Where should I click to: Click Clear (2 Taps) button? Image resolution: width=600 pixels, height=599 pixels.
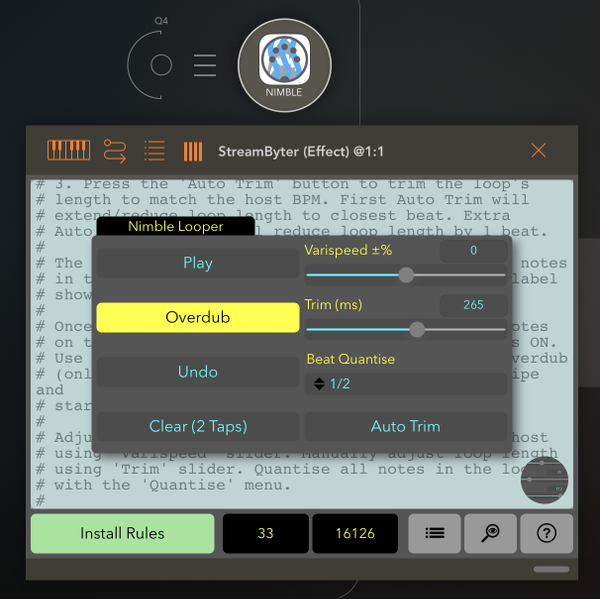point(198,426)
